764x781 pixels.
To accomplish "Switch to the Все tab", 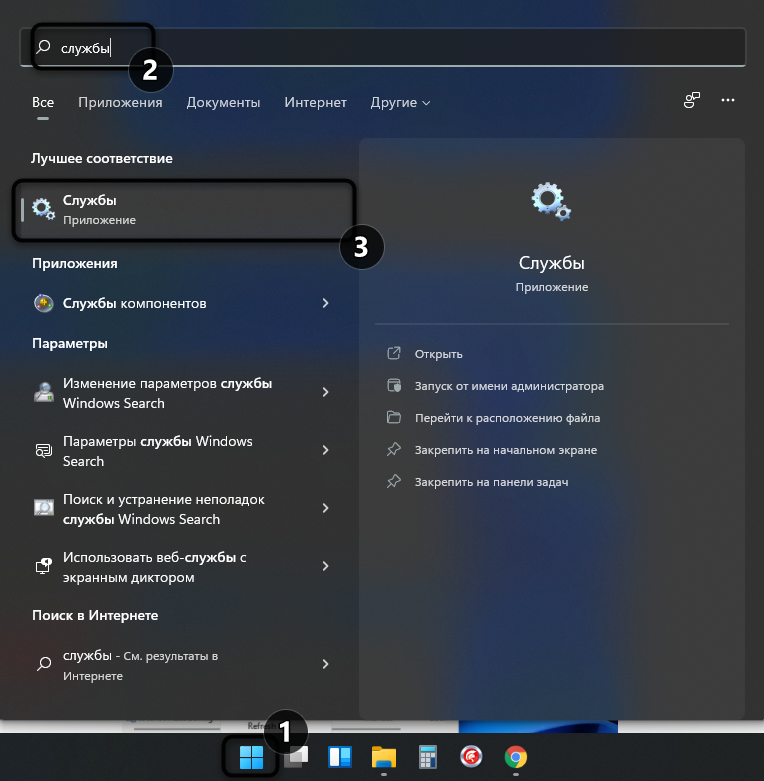I will pos(43,102).
